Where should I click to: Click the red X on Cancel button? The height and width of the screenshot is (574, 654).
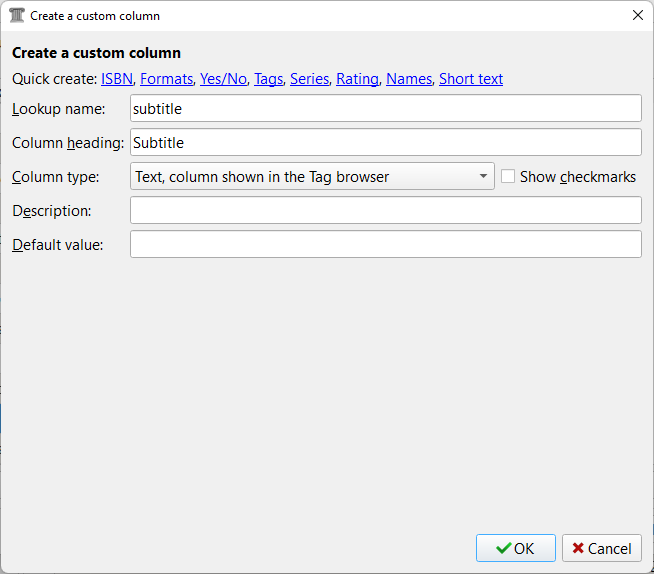[x=578, y=548]
